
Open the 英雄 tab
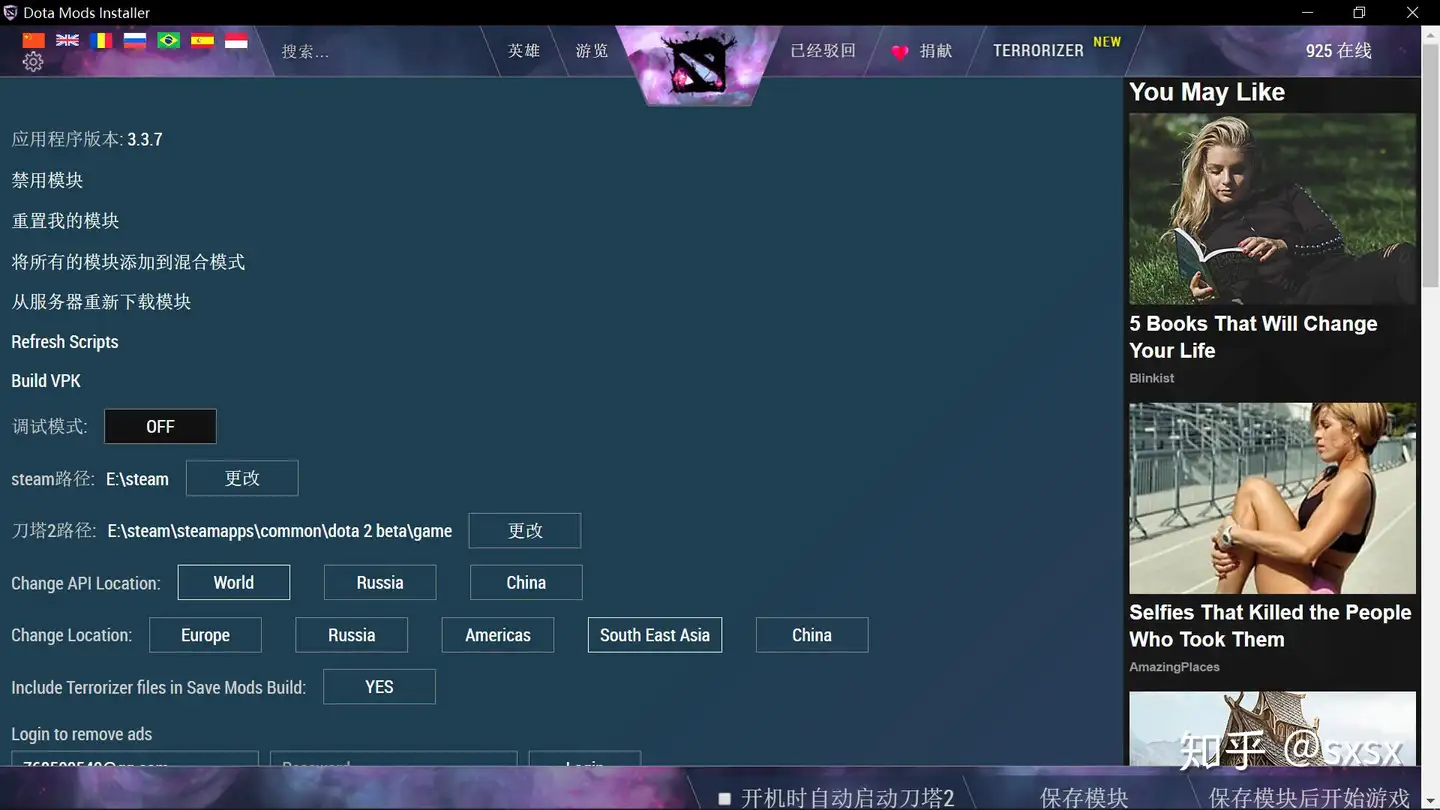click(524, 51)
